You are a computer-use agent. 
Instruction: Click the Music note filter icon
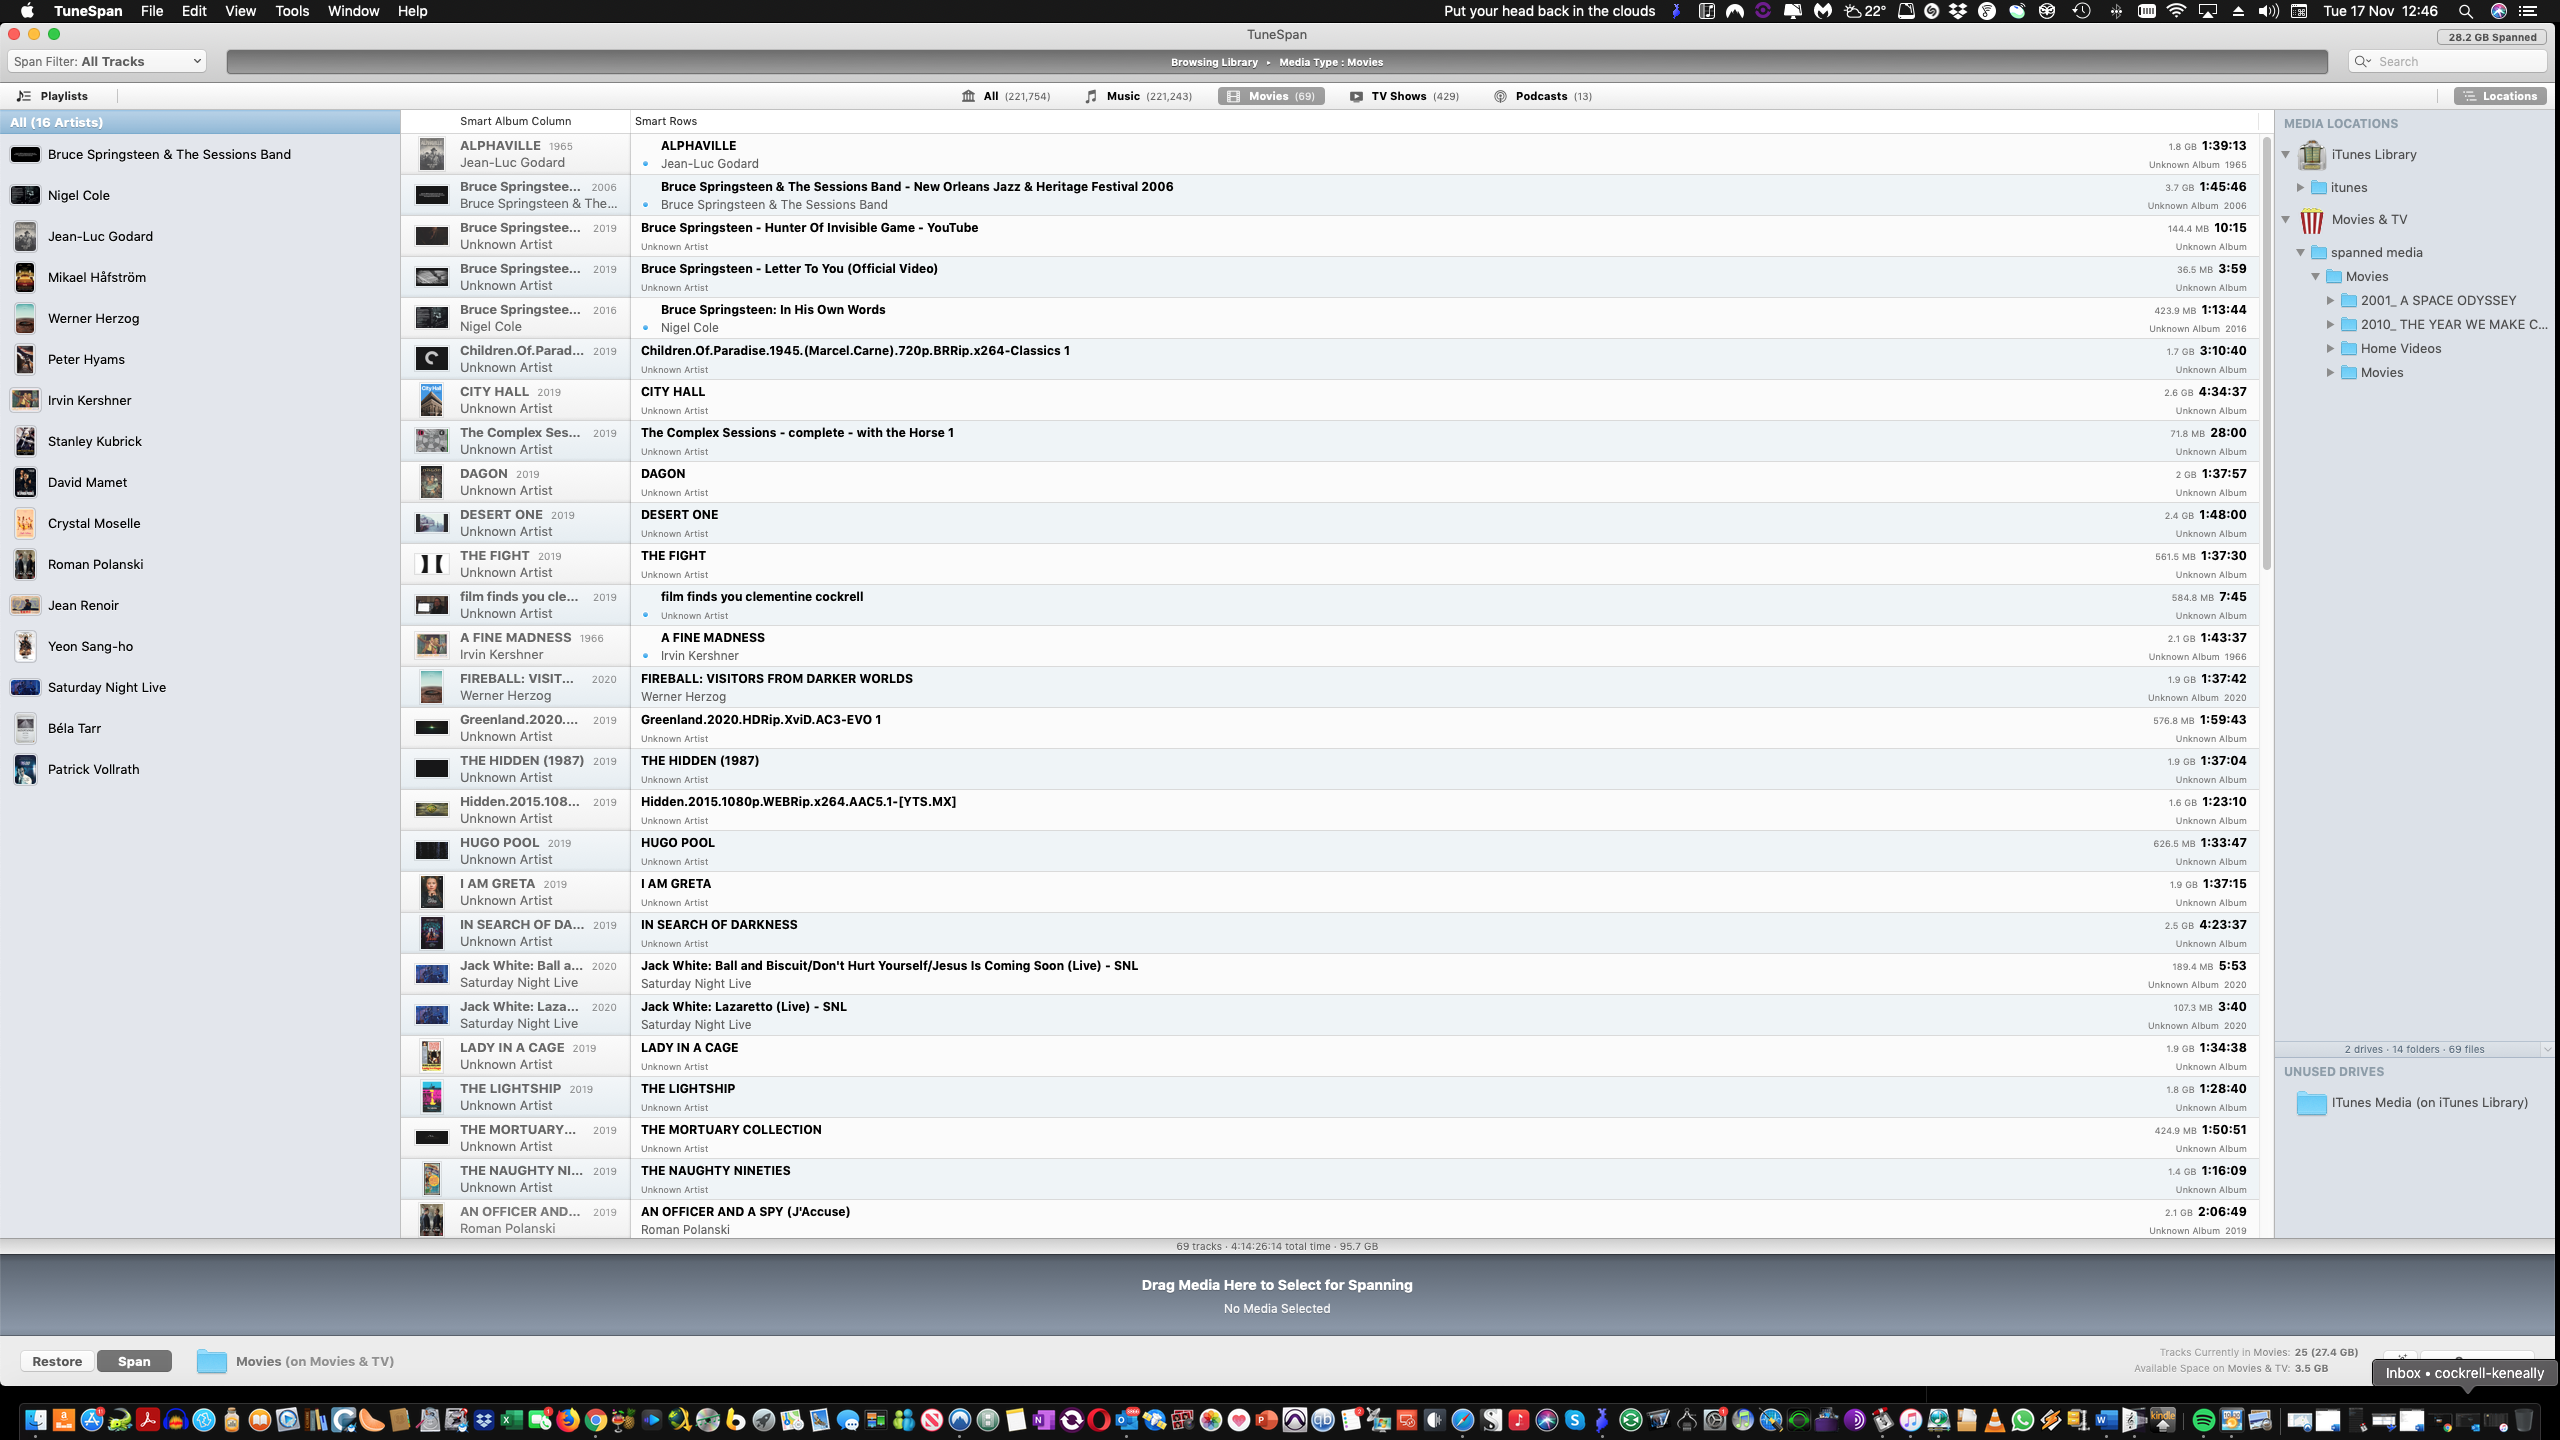[1091, 96]
